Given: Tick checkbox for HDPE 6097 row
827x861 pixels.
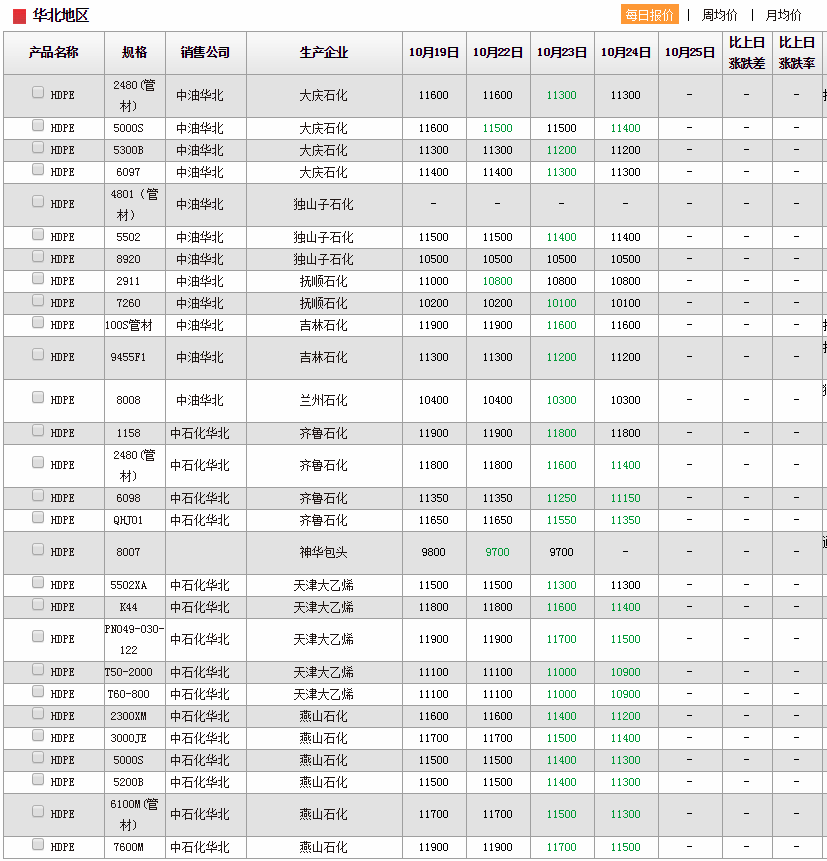Looking at the screenshot, I should pos(38,169).
